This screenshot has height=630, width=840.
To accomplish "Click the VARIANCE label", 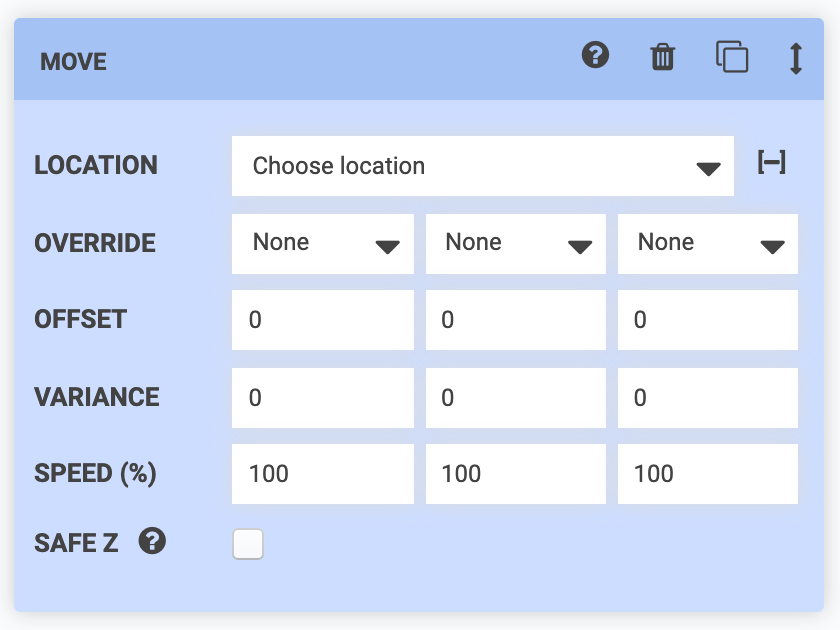I will click(x=96, y=397).
